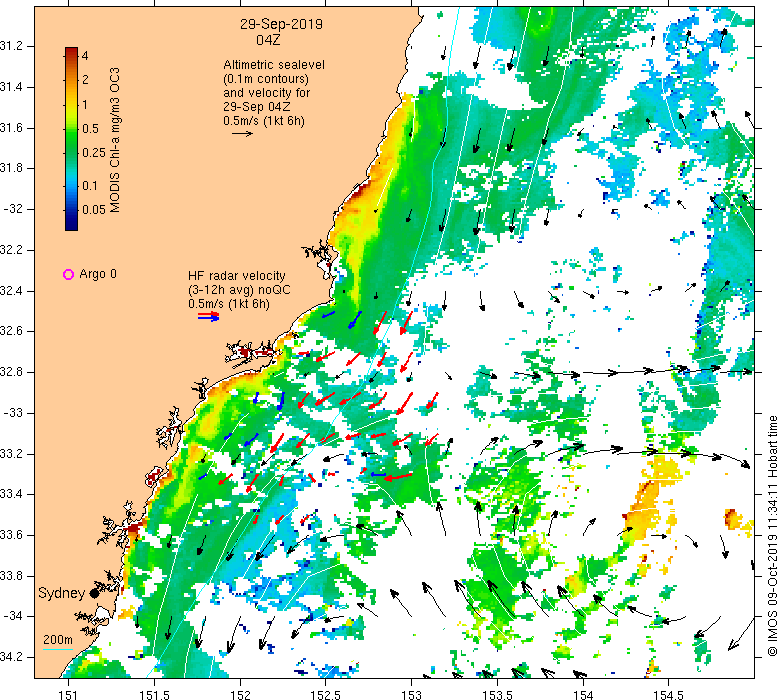Click the '(3-12h avg) noQC' text
This screenshot has width=780, height=700.
239,290
